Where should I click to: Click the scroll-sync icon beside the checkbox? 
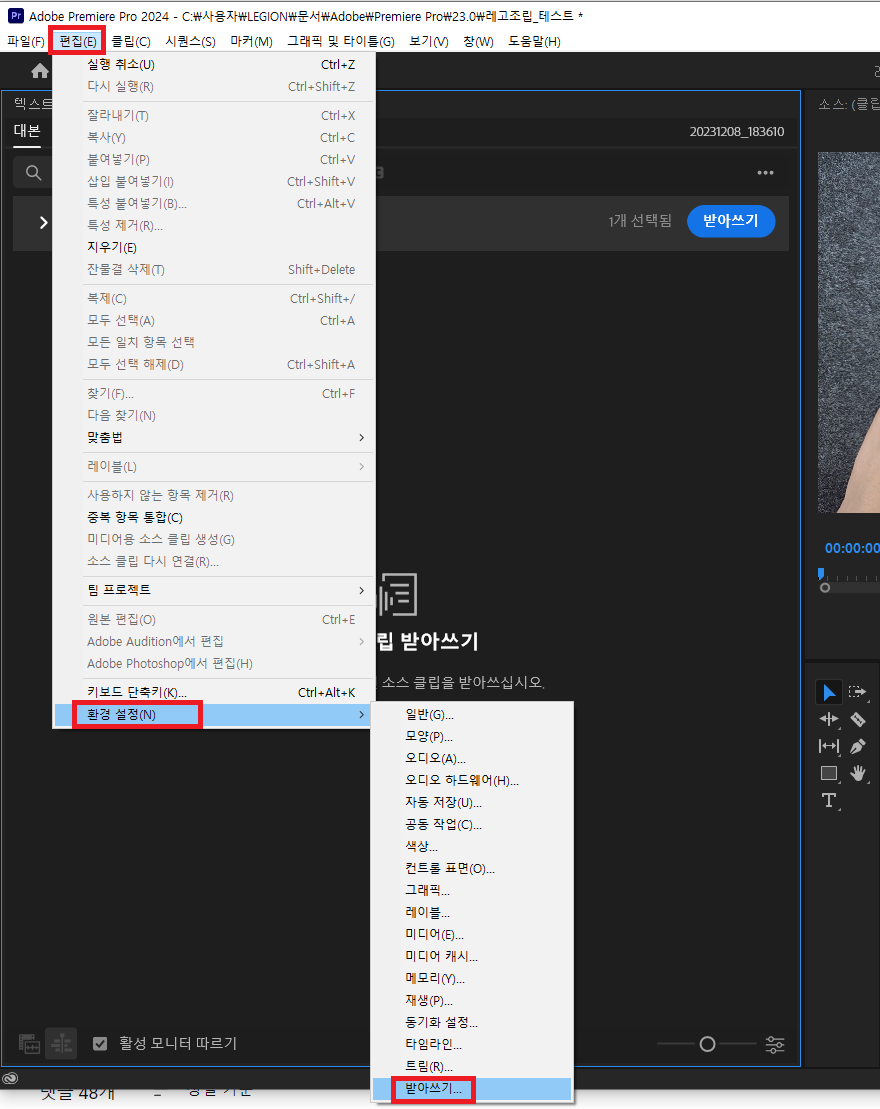click(x=61, y=1044)
